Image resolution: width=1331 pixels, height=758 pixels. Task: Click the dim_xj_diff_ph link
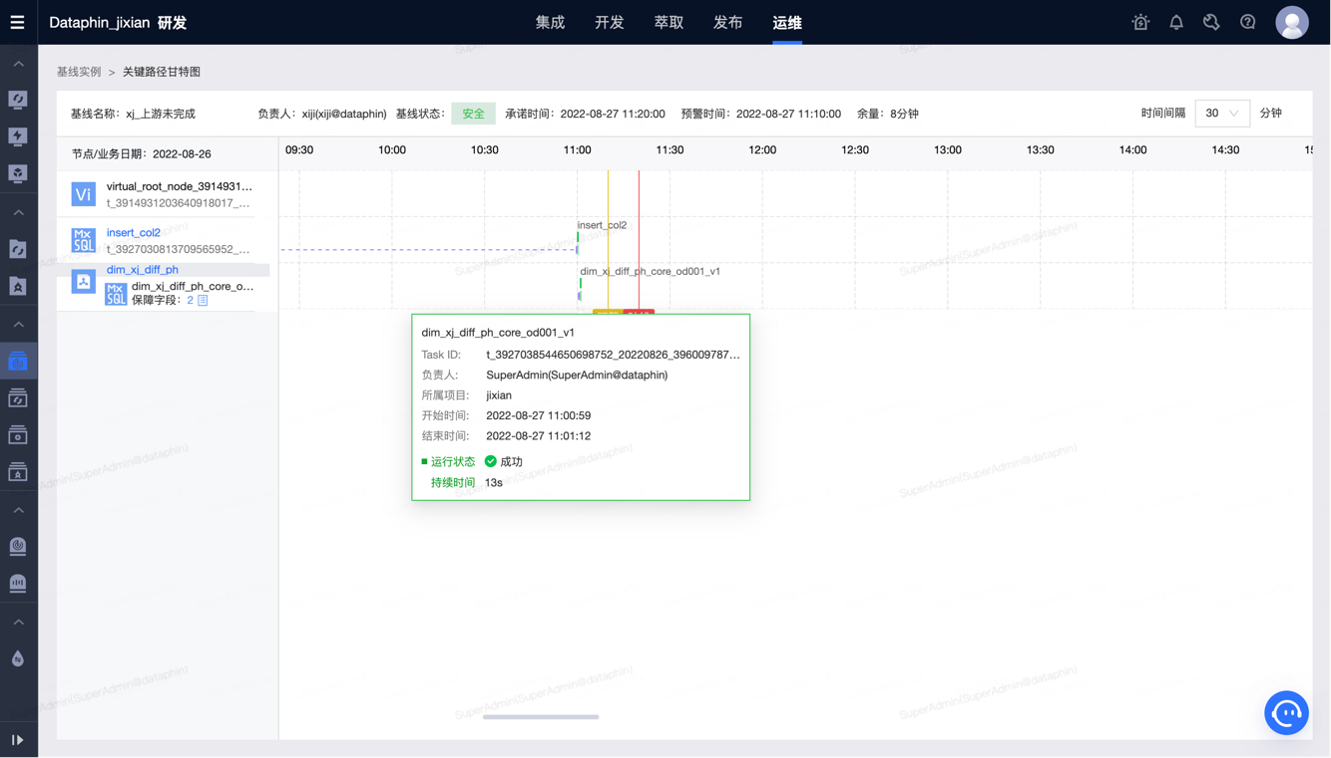(141, 269)
